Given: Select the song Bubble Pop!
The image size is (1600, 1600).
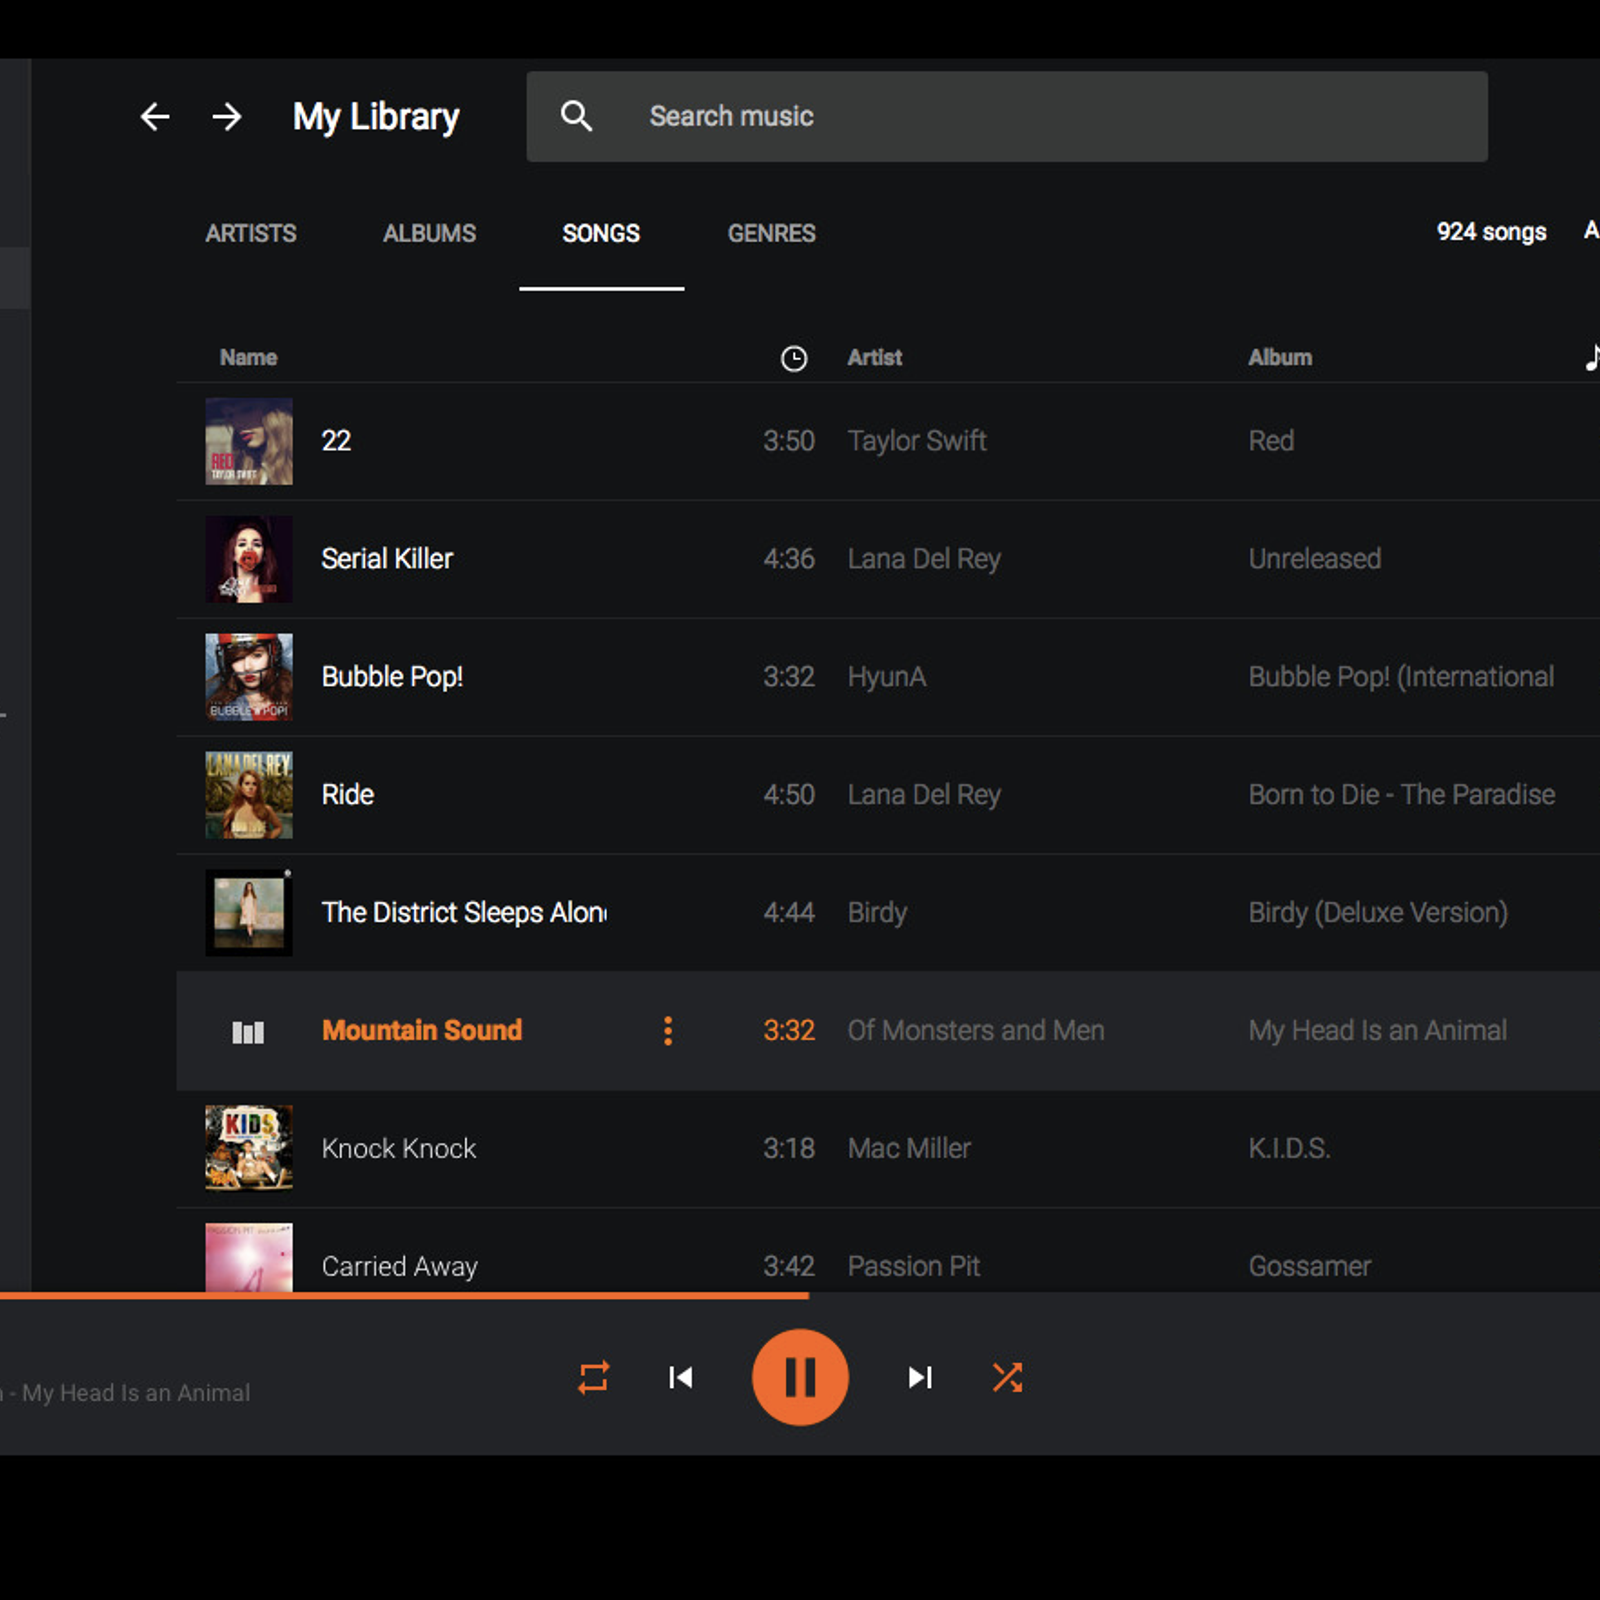Looking at the screenshot, I should point(392,677).
